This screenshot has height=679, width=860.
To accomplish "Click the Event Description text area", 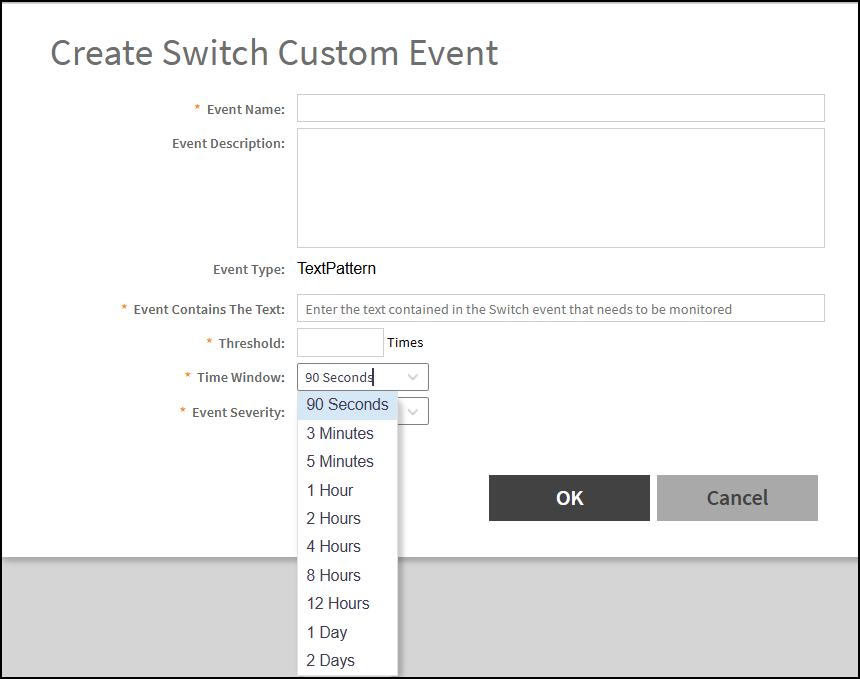I will (x=561, y=188).
